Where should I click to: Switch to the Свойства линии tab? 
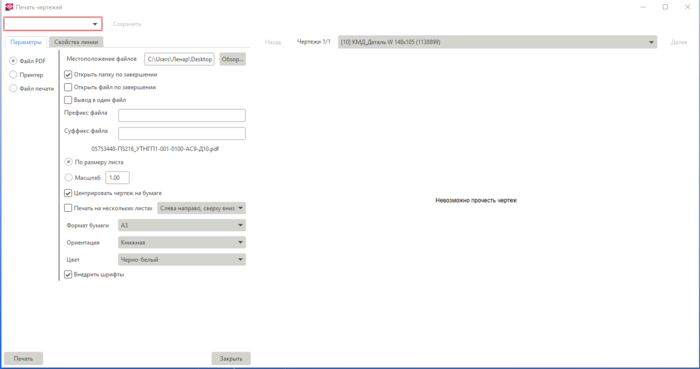(x=76, y=42)
